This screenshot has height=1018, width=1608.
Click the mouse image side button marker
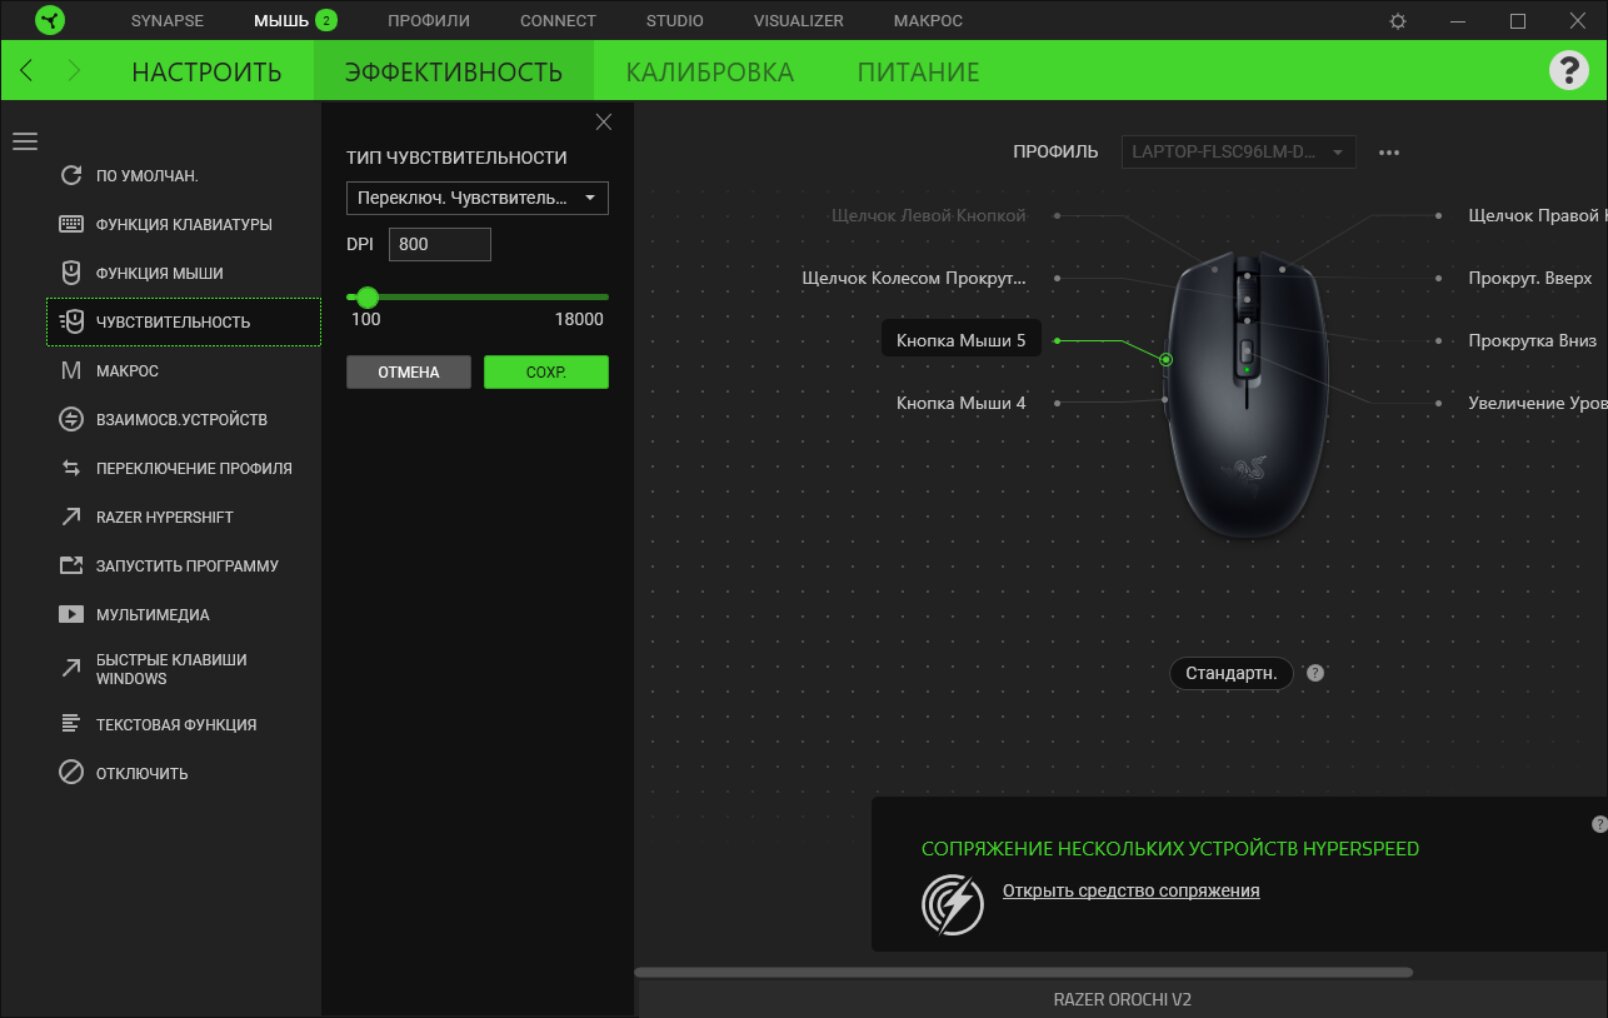(1166, 359)
